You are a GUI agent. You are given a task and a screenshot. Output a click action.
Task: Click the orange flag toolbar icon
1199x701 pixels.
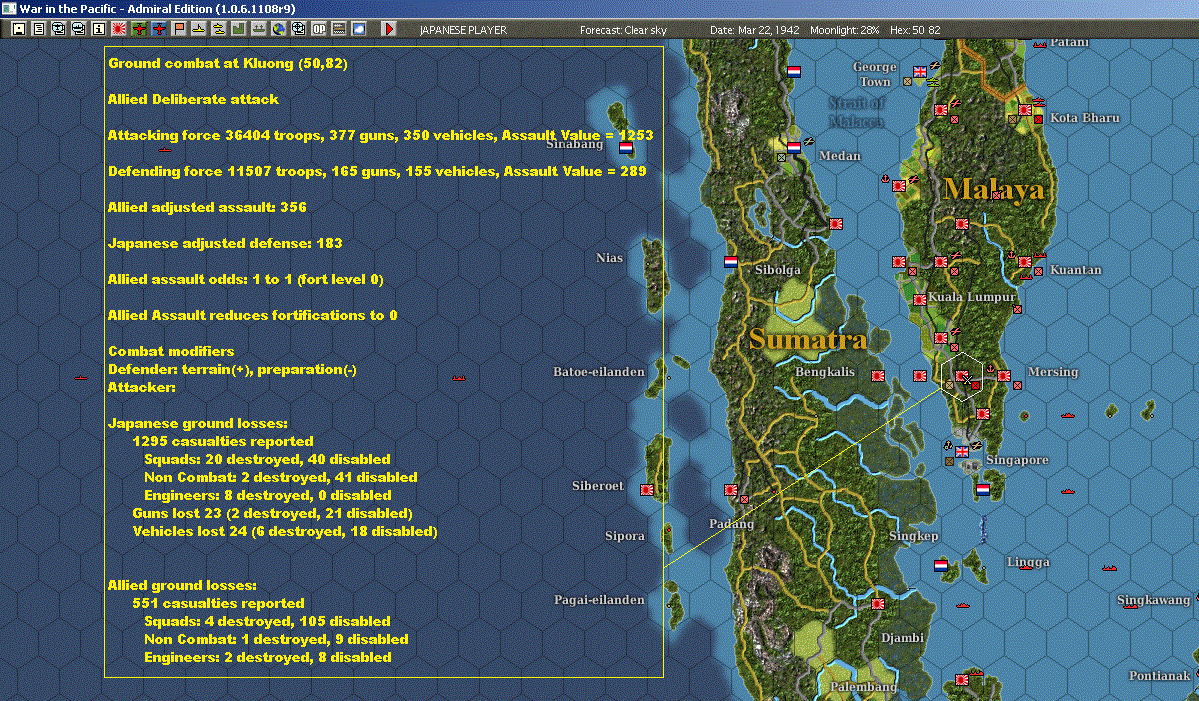click(x=179, y=29)
